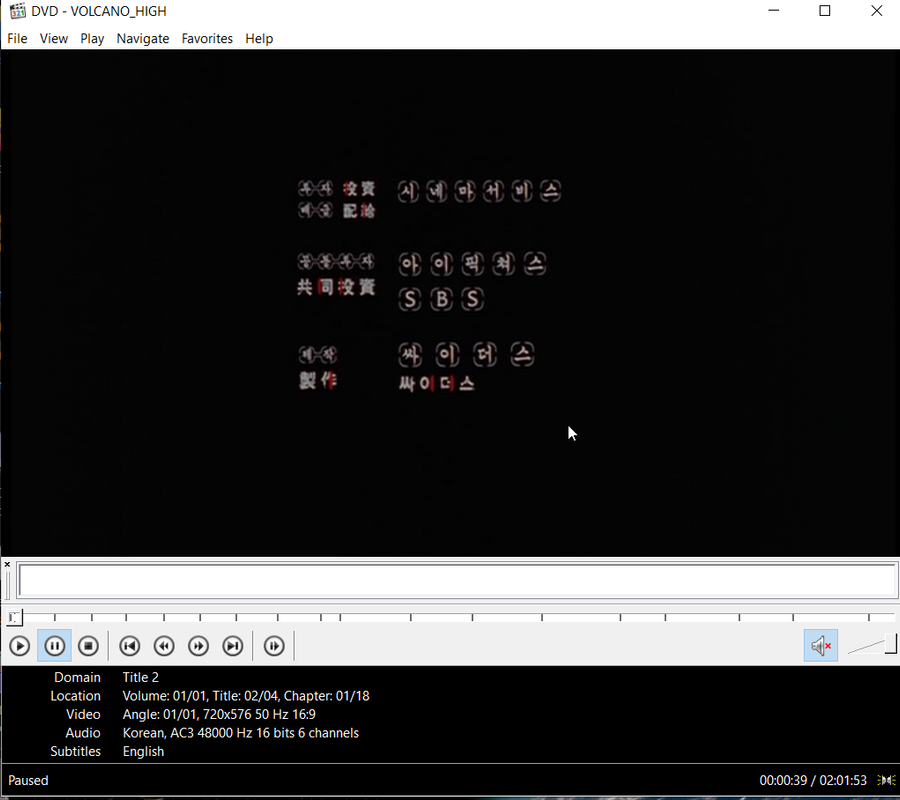Click the elapsed time 00:00:39 / 02:01:53
Viewport: 900px width, 800px height.
point(813,780)
